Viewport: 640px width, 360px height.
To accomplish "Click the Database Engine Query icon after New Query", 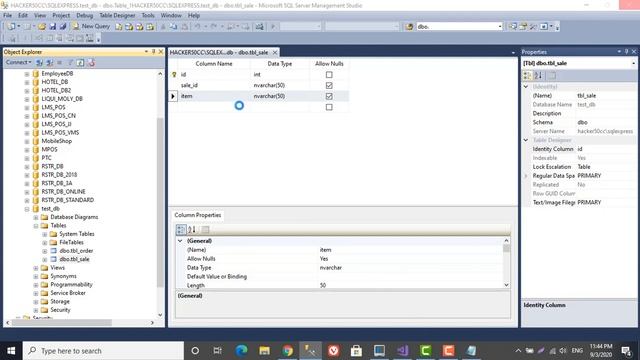I will tap(118, 27).
